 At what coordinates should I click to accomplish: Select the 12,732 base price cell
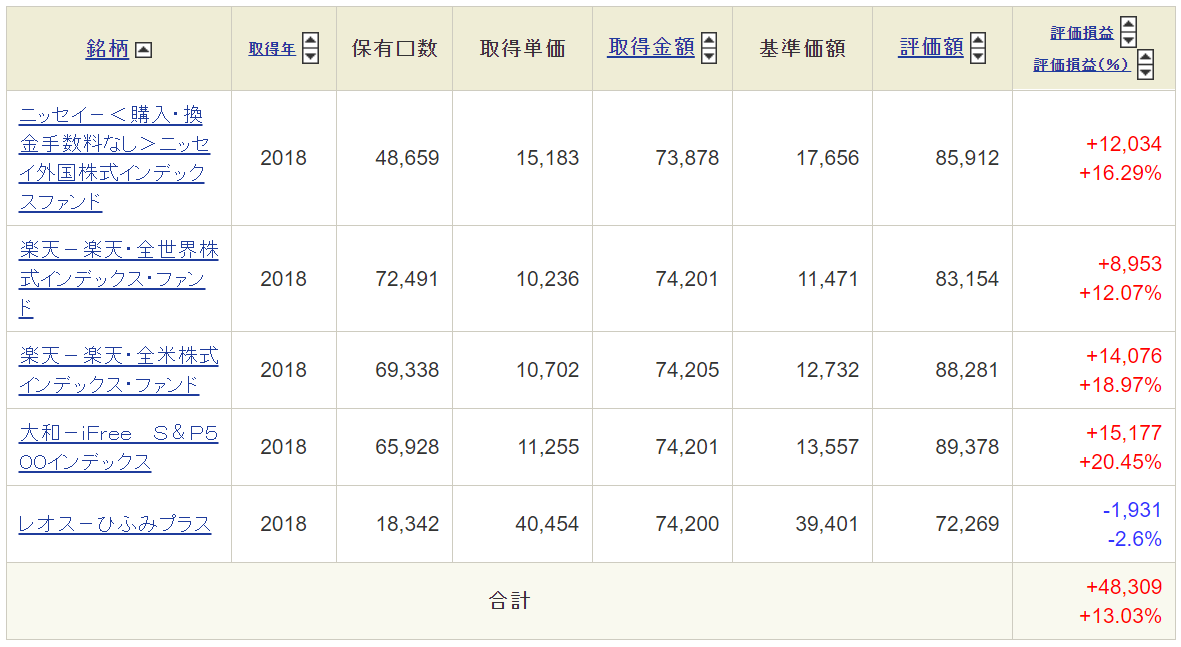828,370
